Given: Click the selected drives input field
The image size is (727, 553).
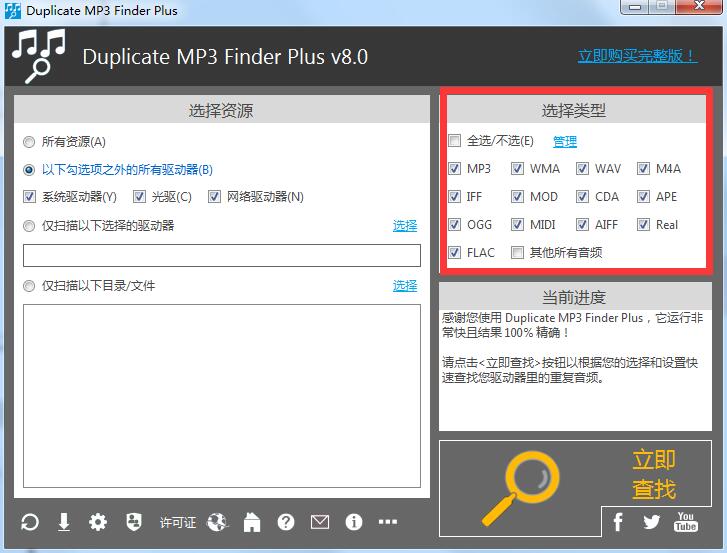Looking at the screenshot, I should (222, 255).
